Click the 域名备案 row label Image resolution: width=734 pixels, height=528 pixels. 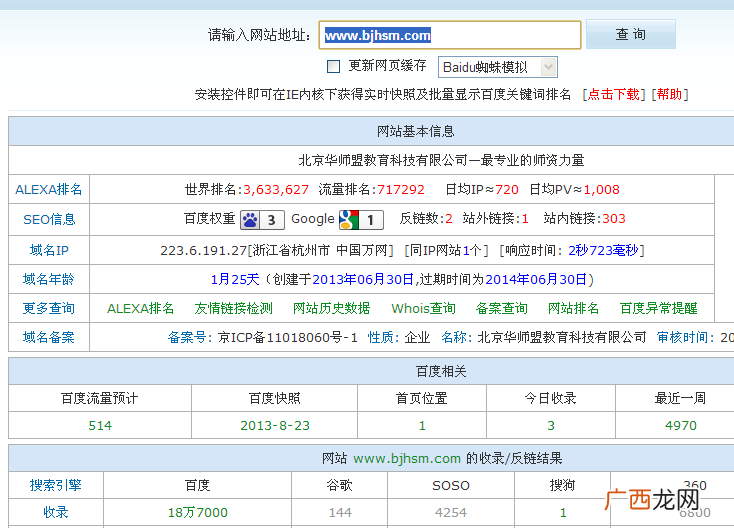coord(49,337)
